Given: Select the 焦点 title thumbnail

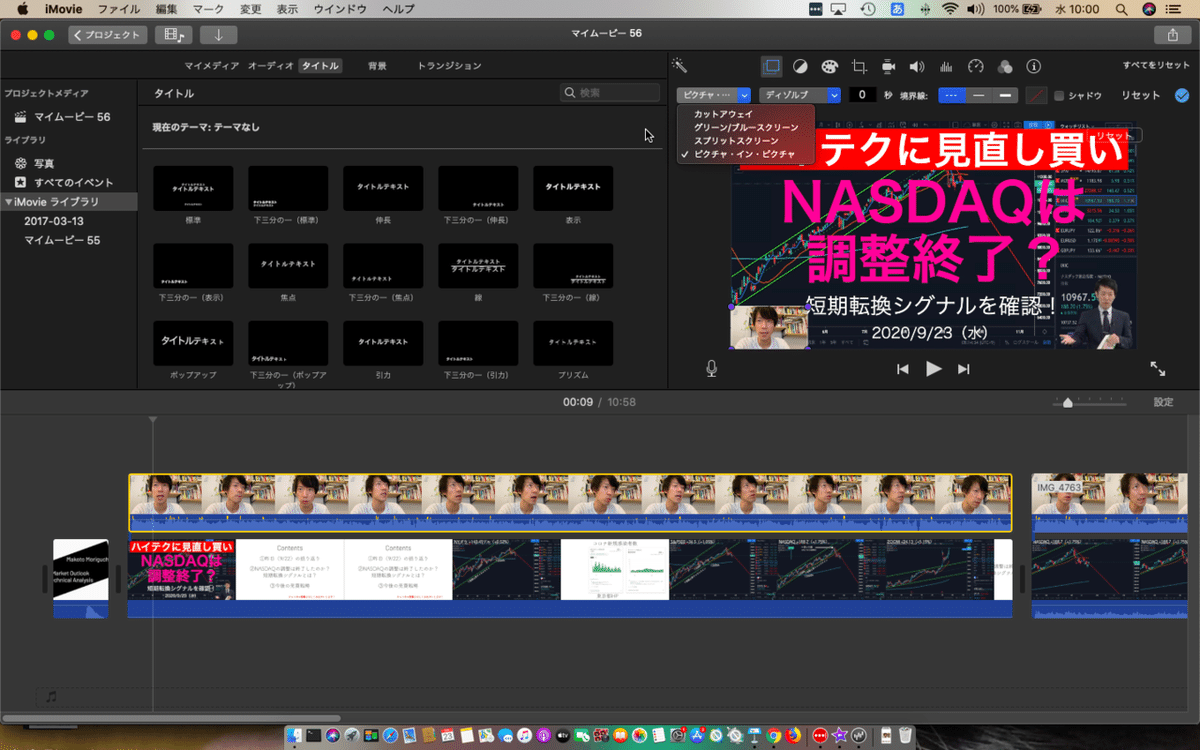Looking at the screenshot, I should [288, 265].
